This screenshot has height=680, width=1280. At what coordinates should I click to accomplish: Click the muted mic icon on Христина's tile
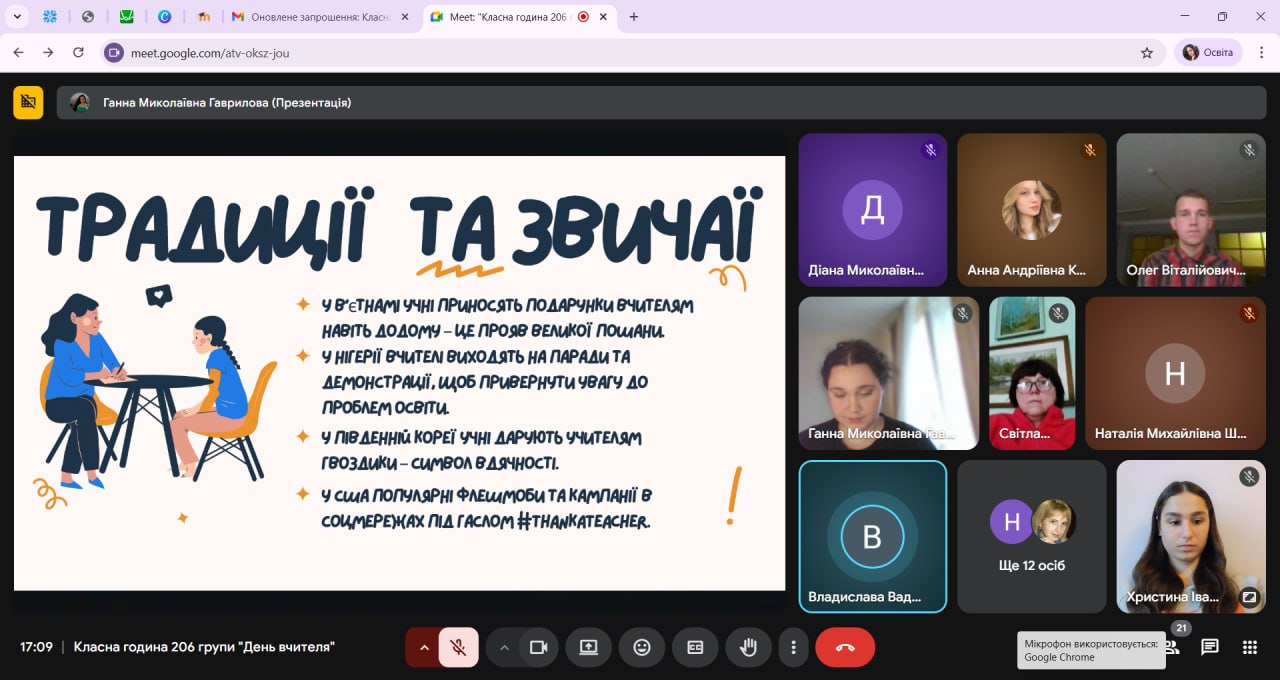coord(1249,476)
